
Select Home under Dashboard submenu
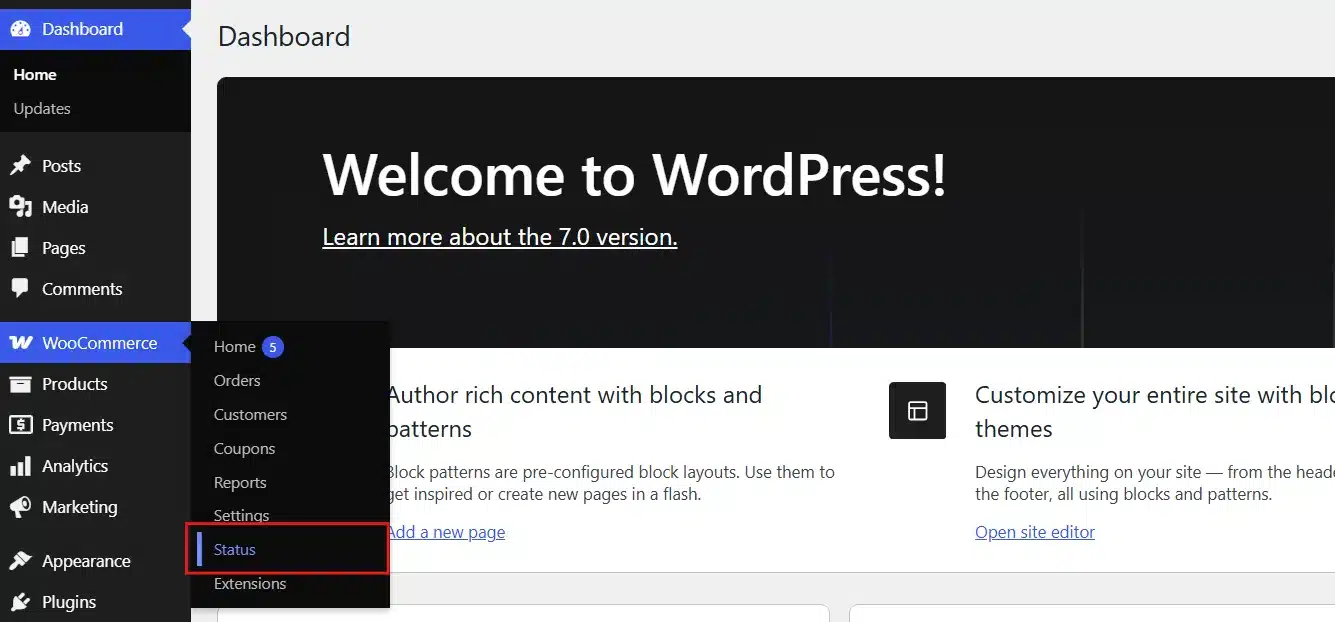click(35, 75)
